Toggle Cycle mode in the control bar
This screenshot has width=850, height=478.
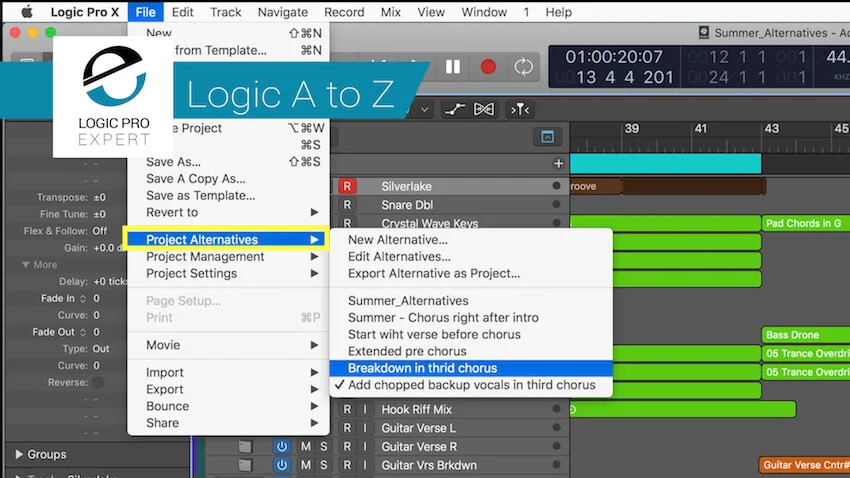pos(523,67)
